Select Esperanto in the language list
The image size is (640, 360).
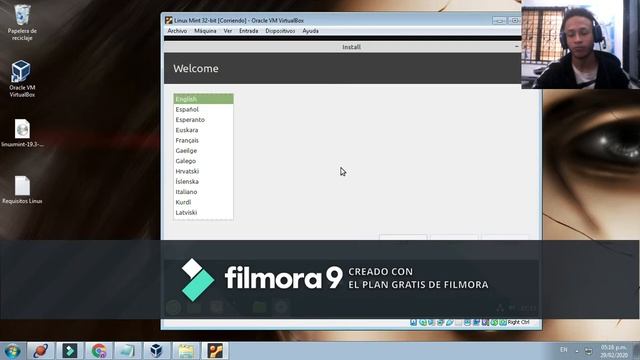(x=203, y=120)
